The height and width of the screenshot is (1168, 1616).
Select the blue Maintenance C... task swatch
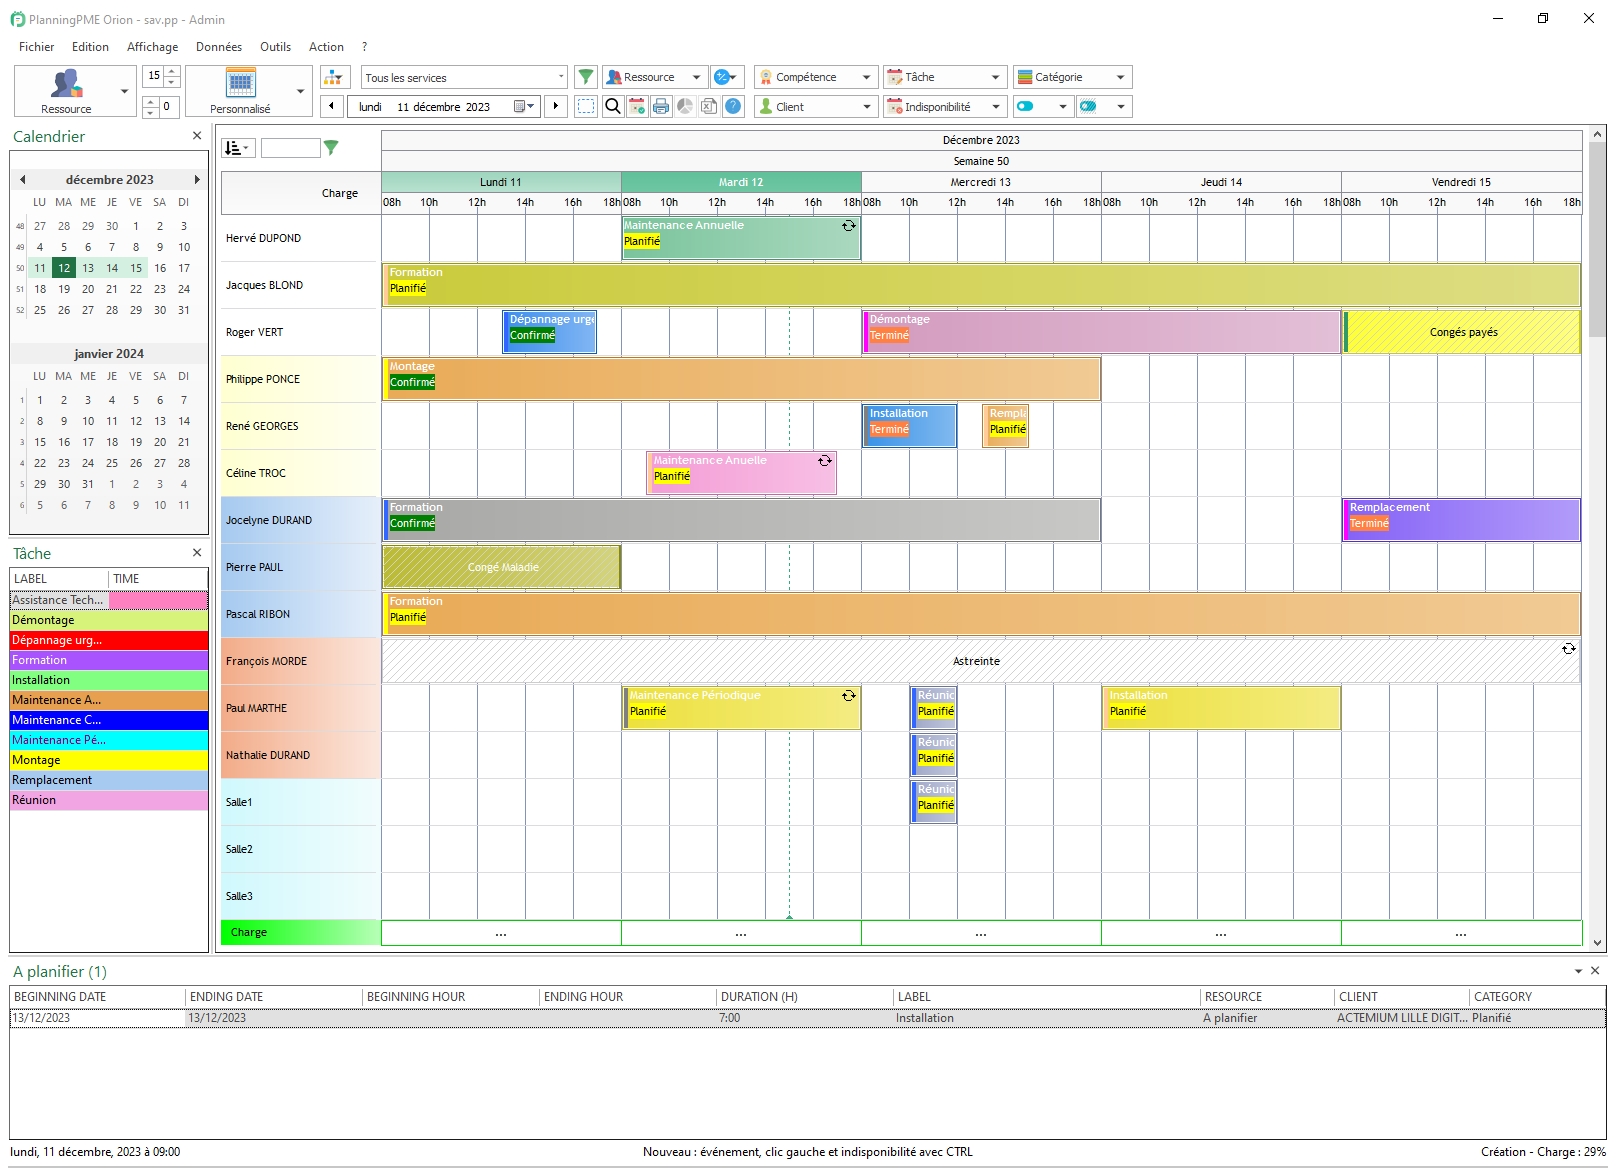click(109, 720)
